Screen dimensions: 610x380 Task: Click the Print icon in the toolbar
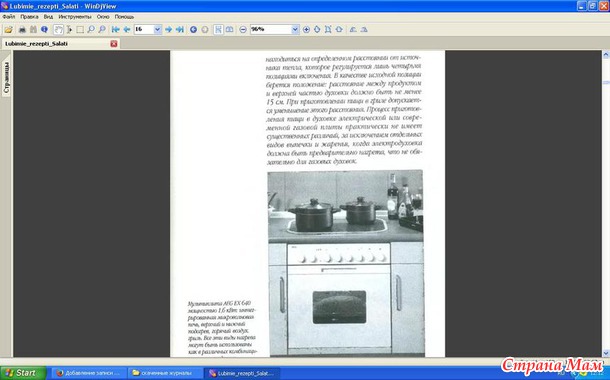click(x=23, y=29)
